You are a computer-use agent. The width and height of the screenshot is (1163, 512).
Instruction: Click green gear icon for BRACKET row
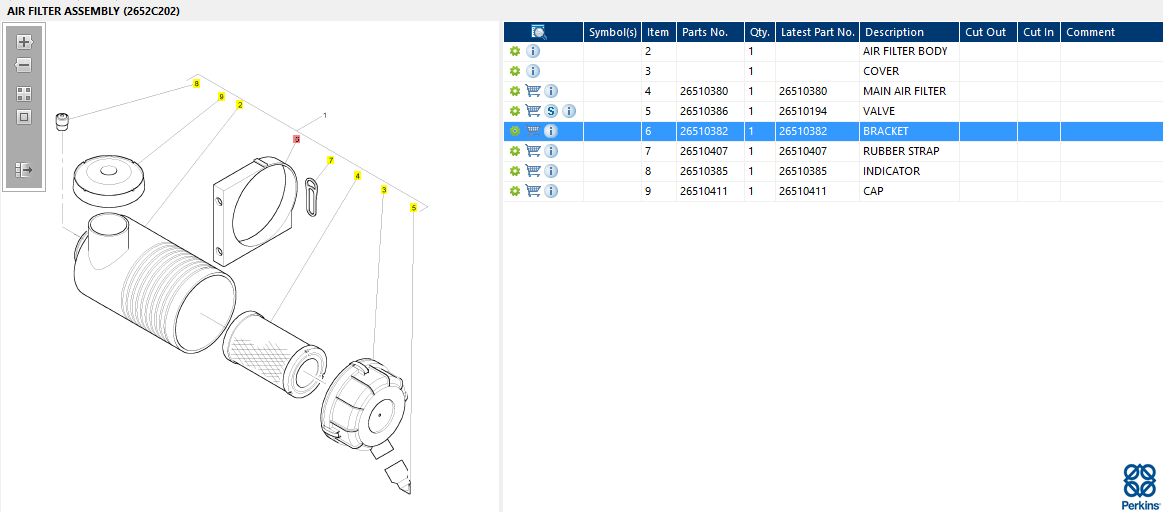pyautogui.click(x=515, y=131)
